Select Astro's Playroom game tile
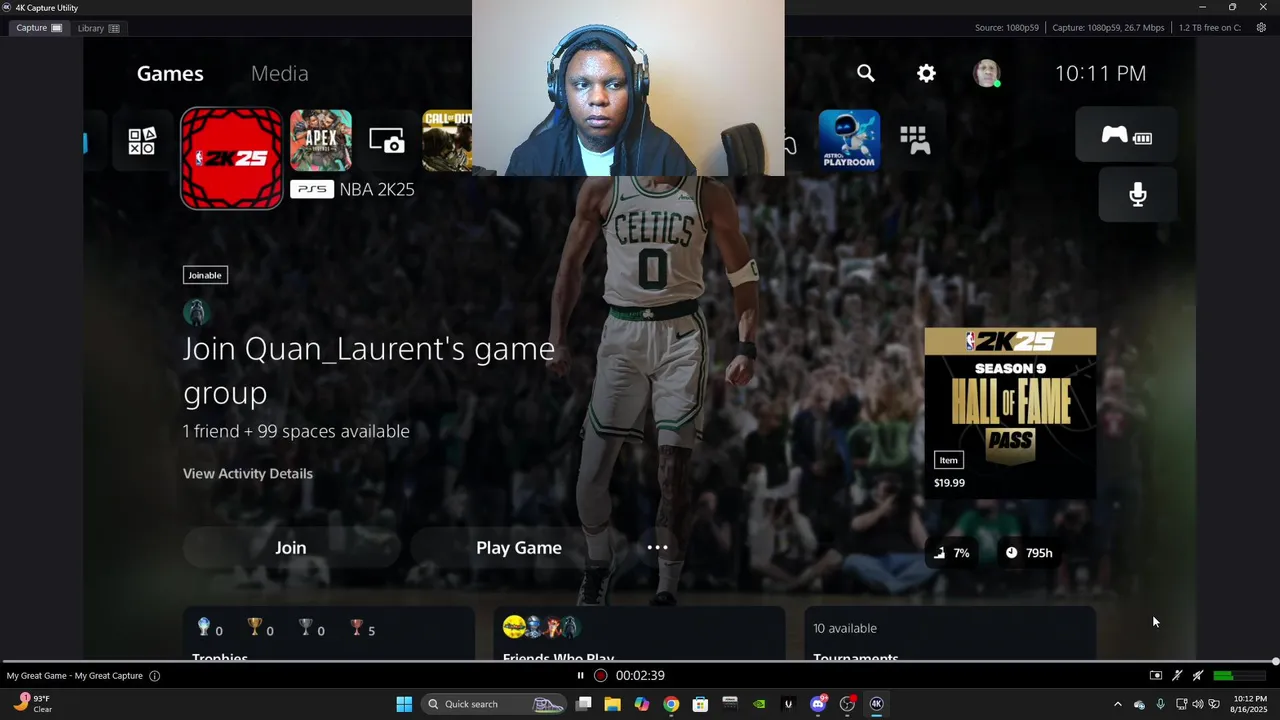The width and height of the screenshot is (1280, 720). click(x=849, y=140)
